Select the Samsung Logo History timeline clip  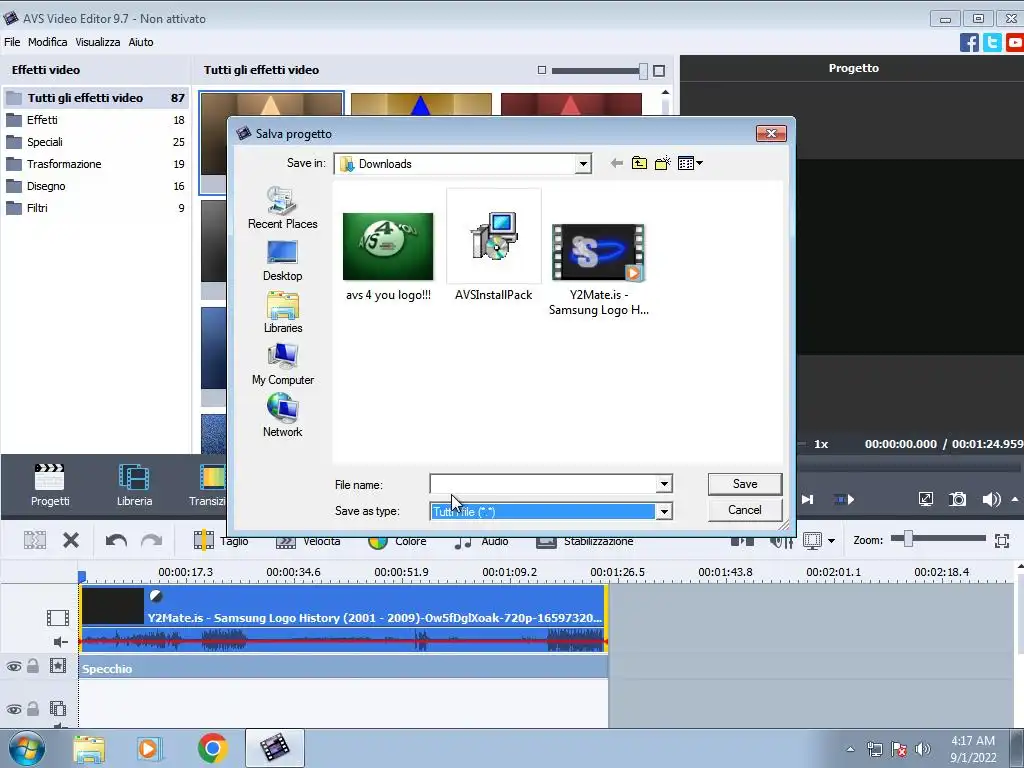pyautogui.click(x=344, y=618)
